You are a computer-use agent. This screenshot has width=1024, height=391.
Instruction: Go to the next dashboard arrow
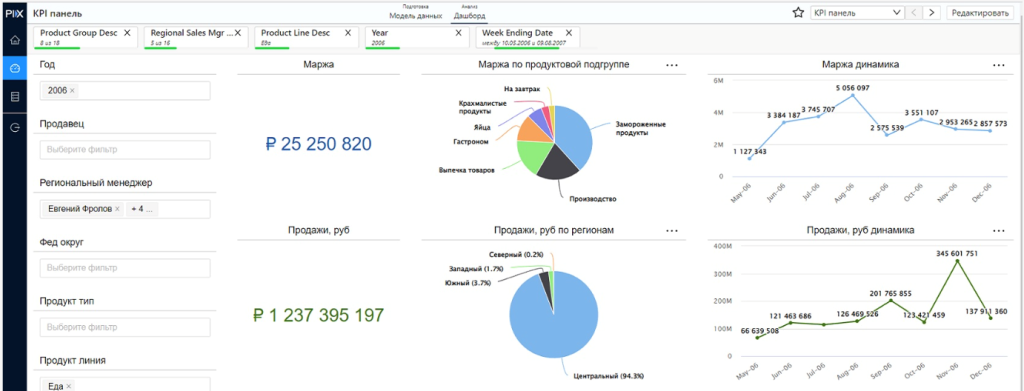click(x=932, y=12)
